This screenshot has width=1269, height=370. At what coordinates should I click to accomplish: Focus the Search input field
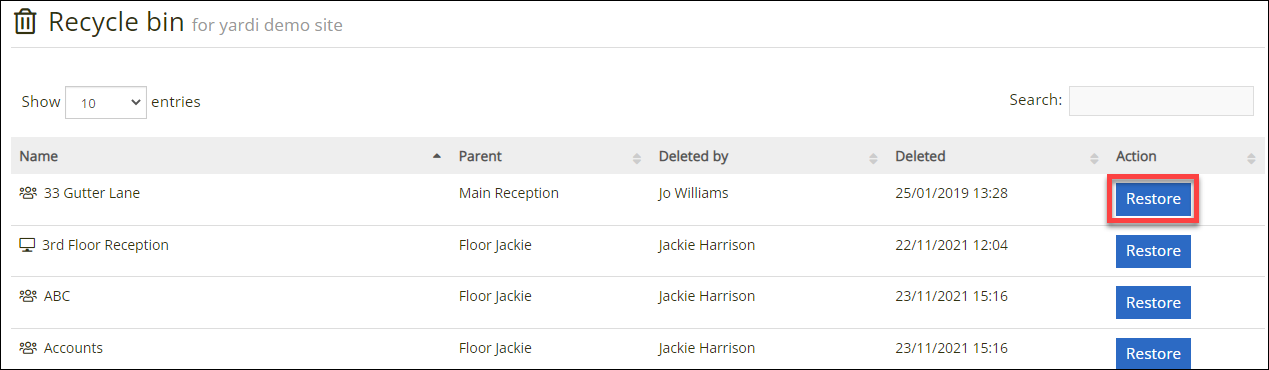pyautogui.click(x=1161, y=101)
